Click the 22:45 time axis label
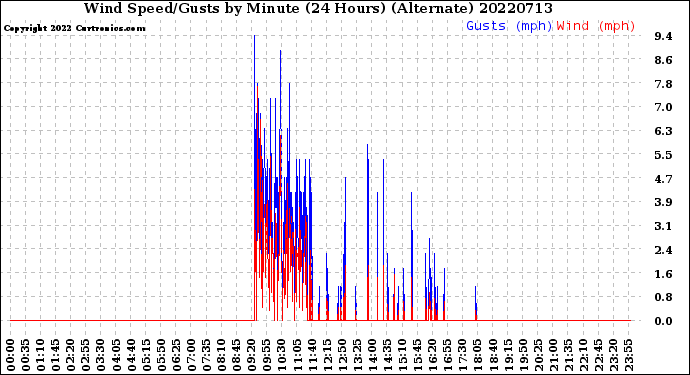 pyautogui.click(x=598, y=355)
